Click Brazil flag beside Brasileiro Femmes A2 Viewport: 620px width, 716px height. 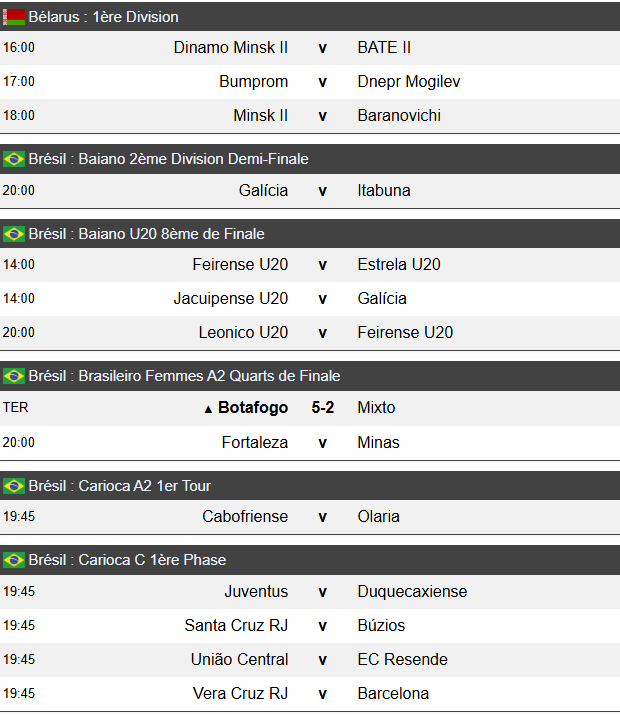(14, 376)
